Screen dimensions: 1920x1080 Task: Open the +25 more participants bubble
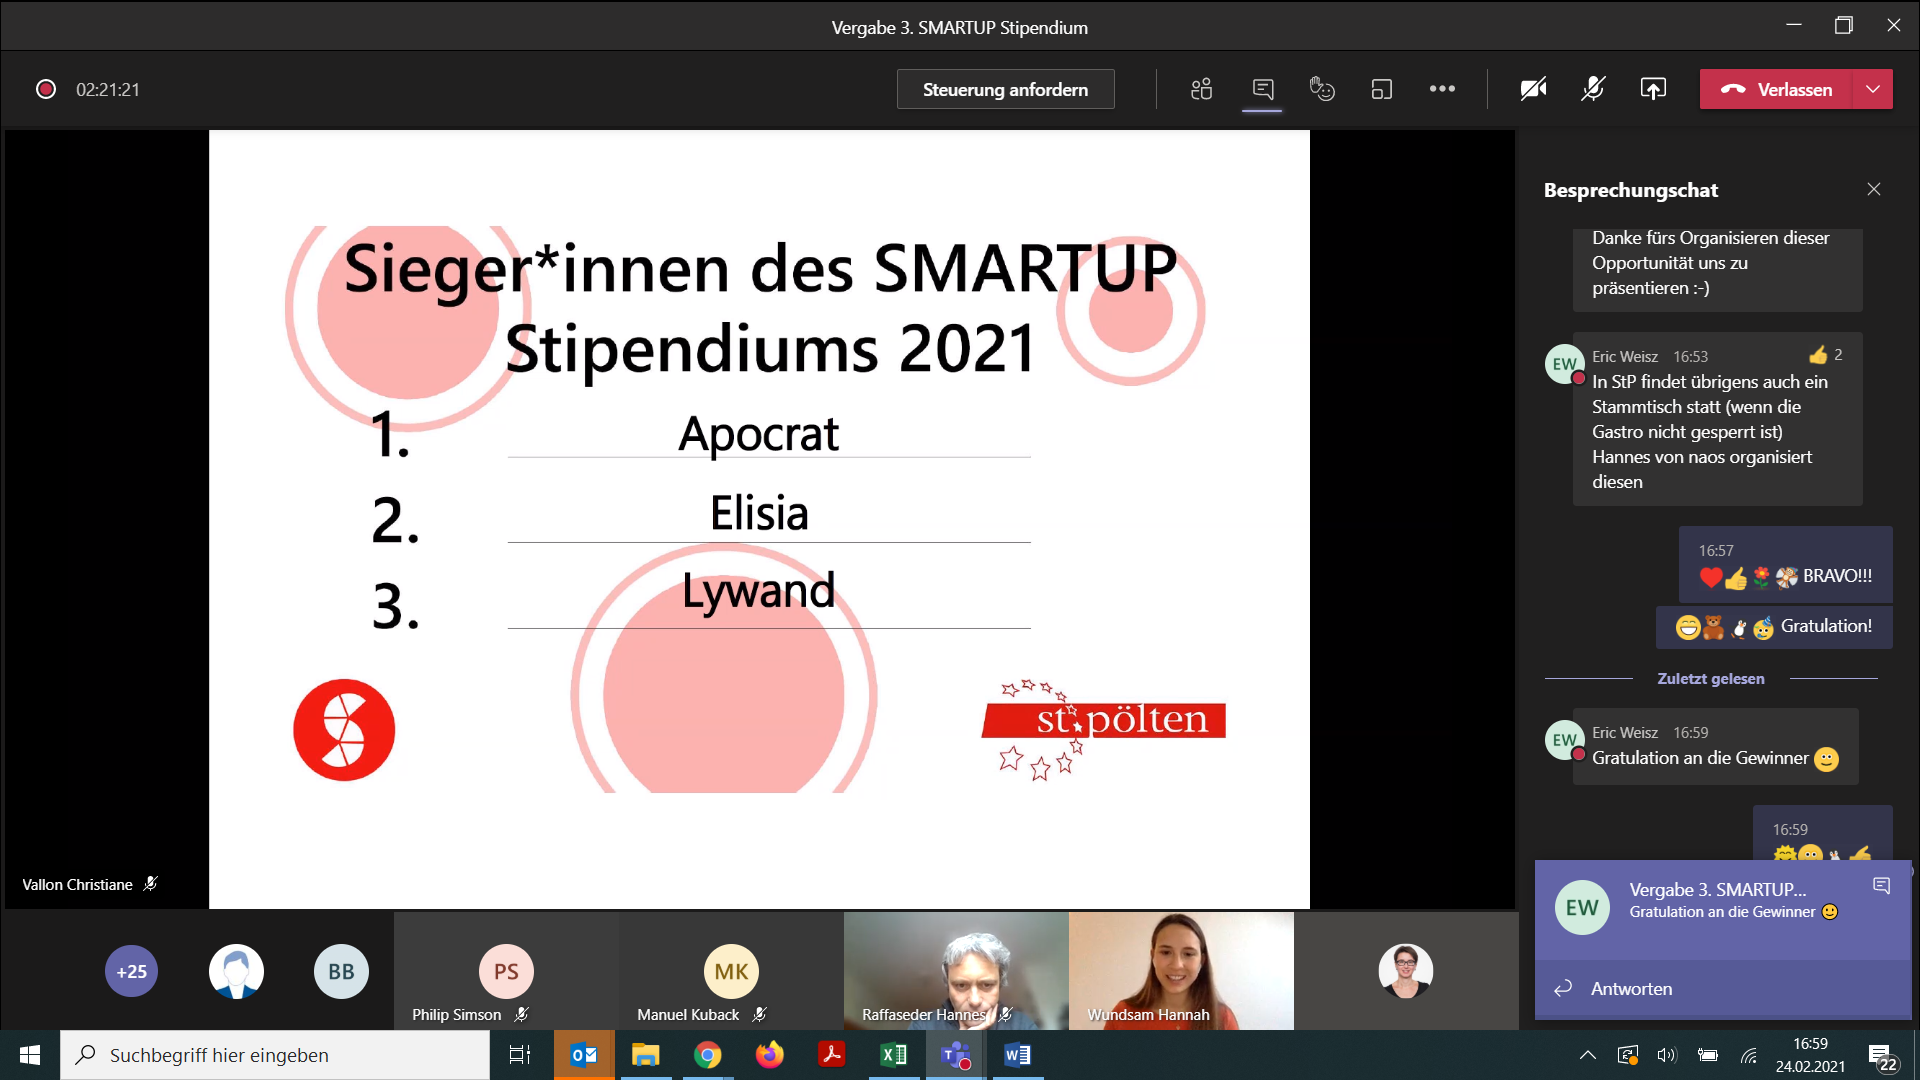coord(131,971)
